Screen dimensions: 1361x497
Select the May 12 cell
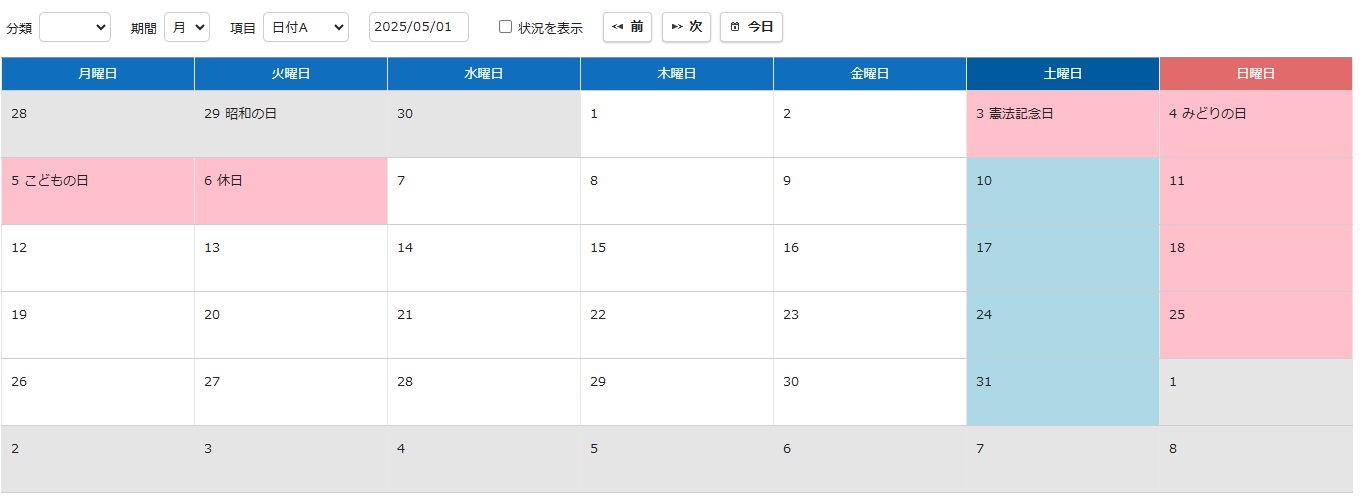98,258
